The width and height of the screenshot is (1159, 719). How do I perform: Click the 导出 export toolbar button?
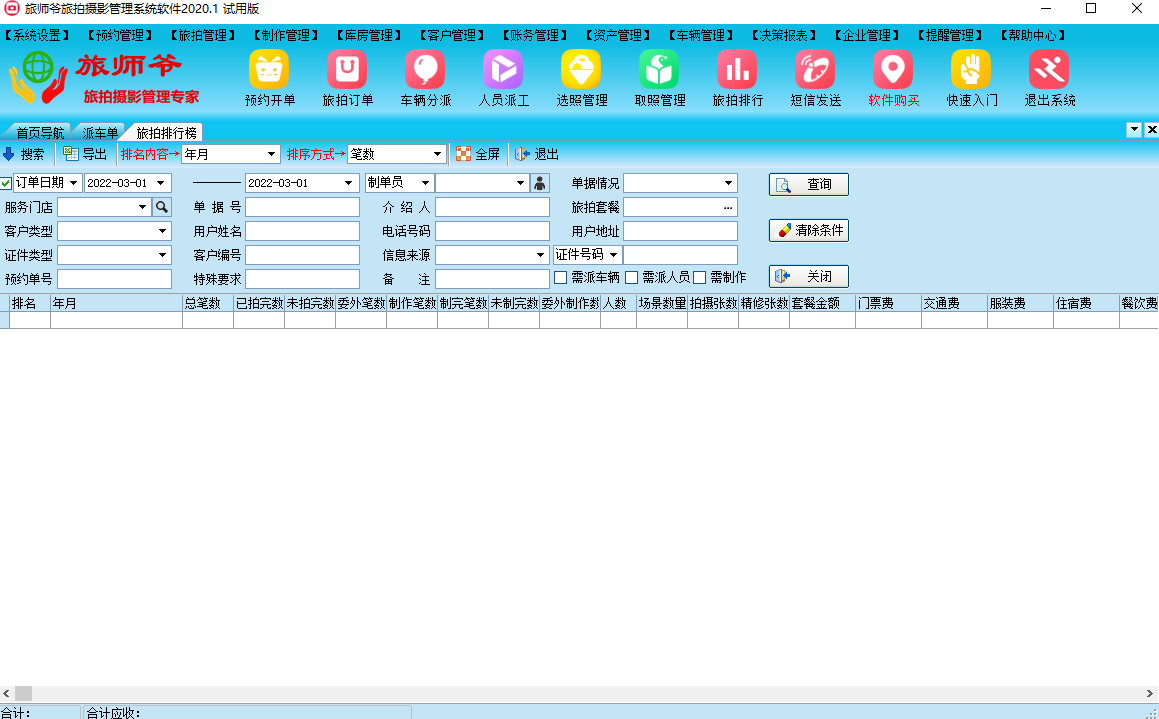[x=85, y=154]
